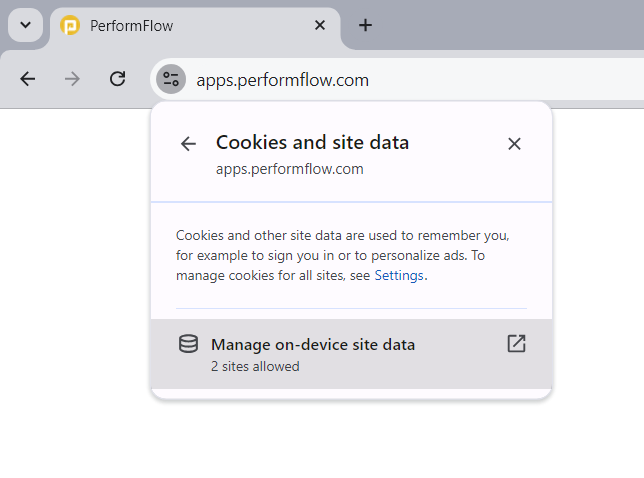Go back from Cookies and site data
Image resolution: width=644 pixels, height=478 pixels.
coord(189,144)
